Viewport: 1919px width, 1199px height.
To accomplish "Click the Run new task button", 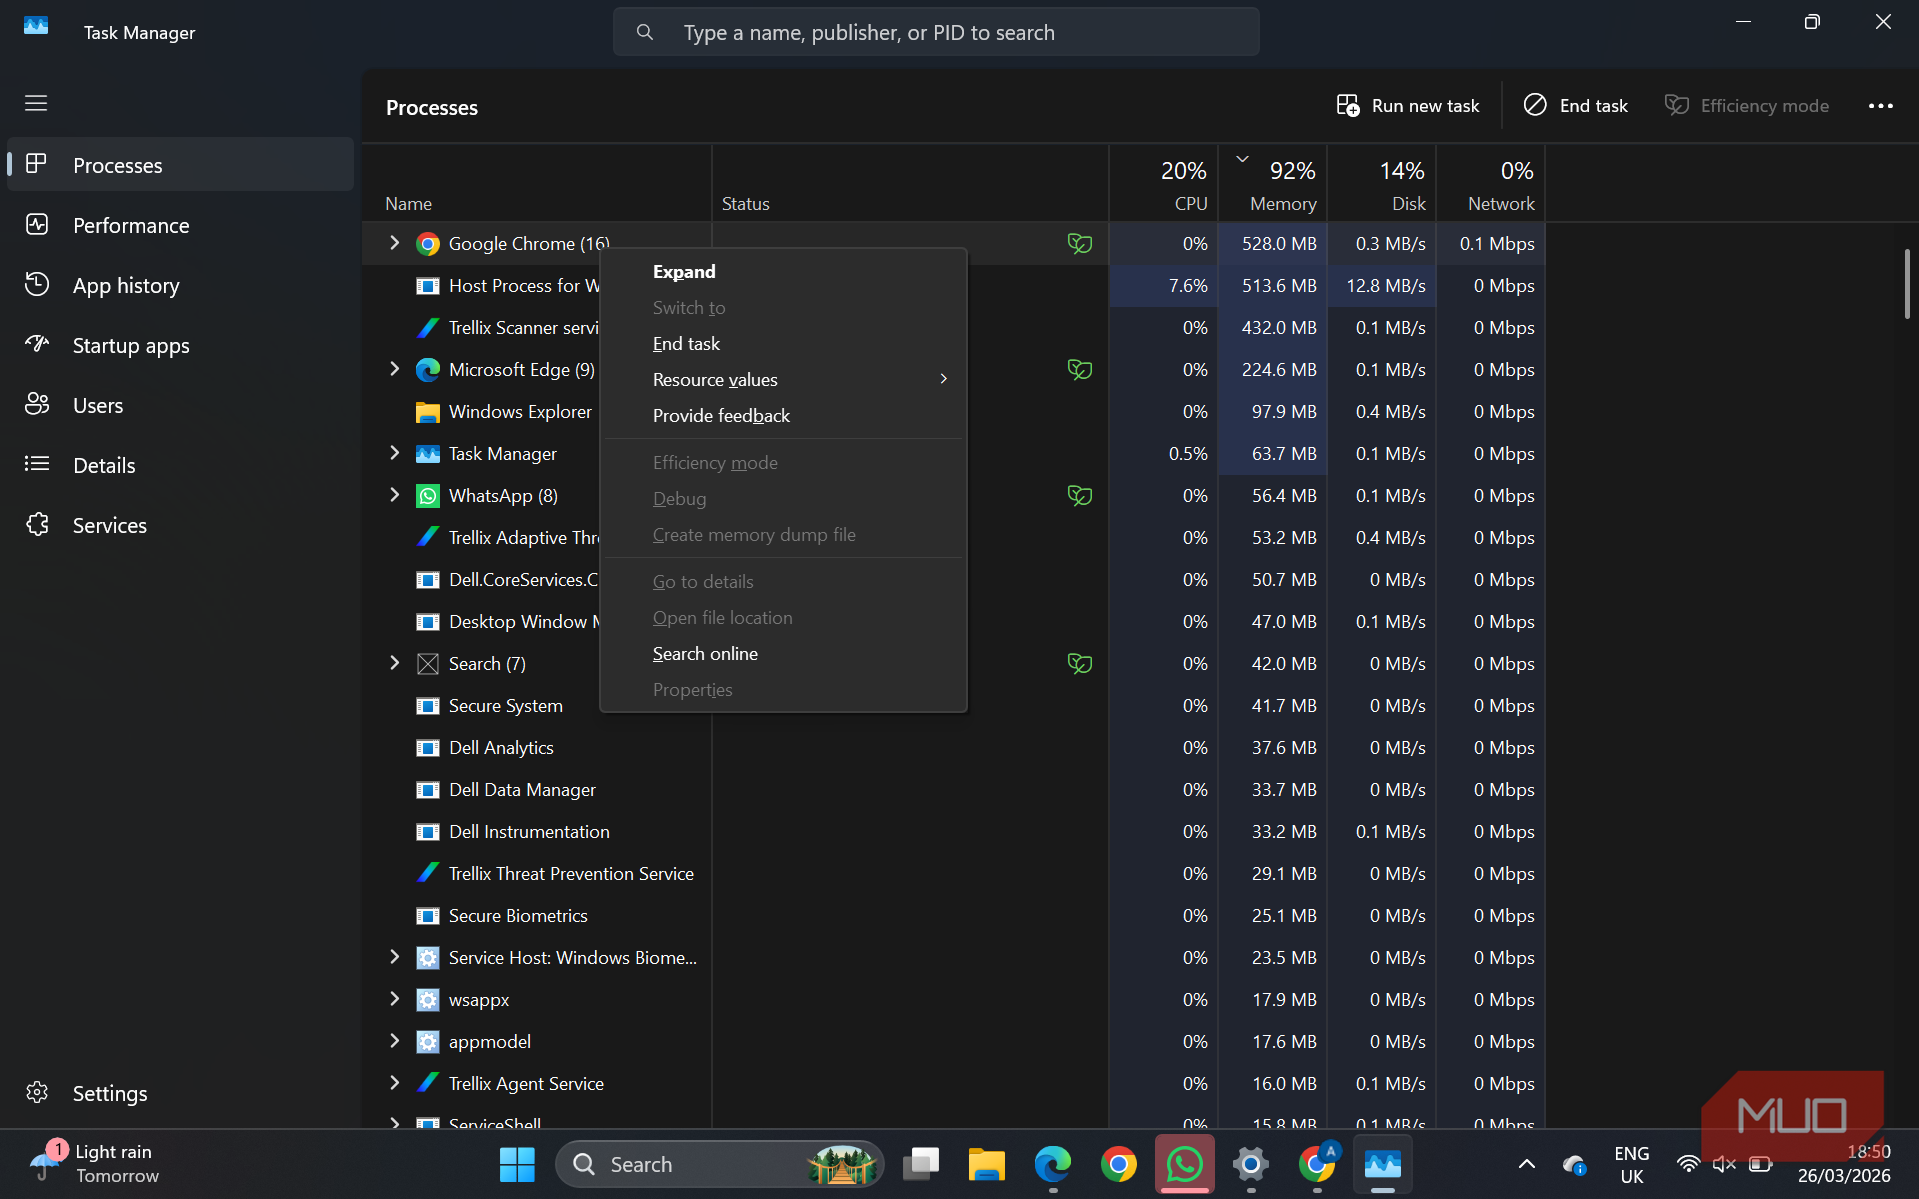I will (x=1408, y=106).
